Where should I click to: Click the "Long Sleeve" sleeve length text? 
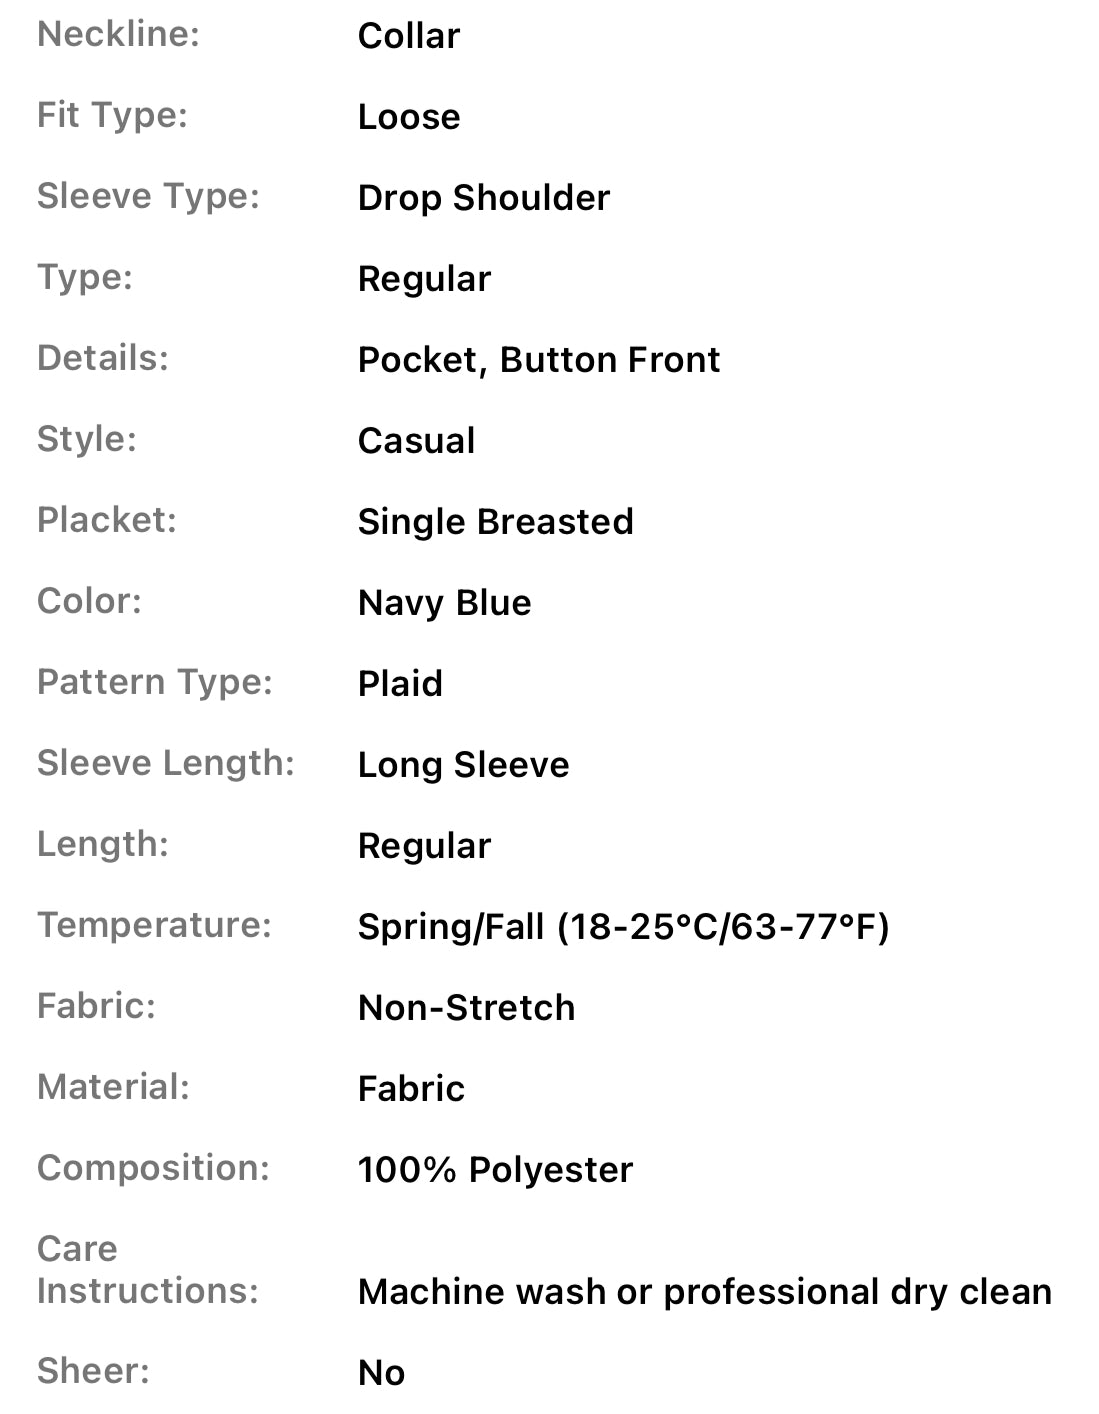click(463, 765)
